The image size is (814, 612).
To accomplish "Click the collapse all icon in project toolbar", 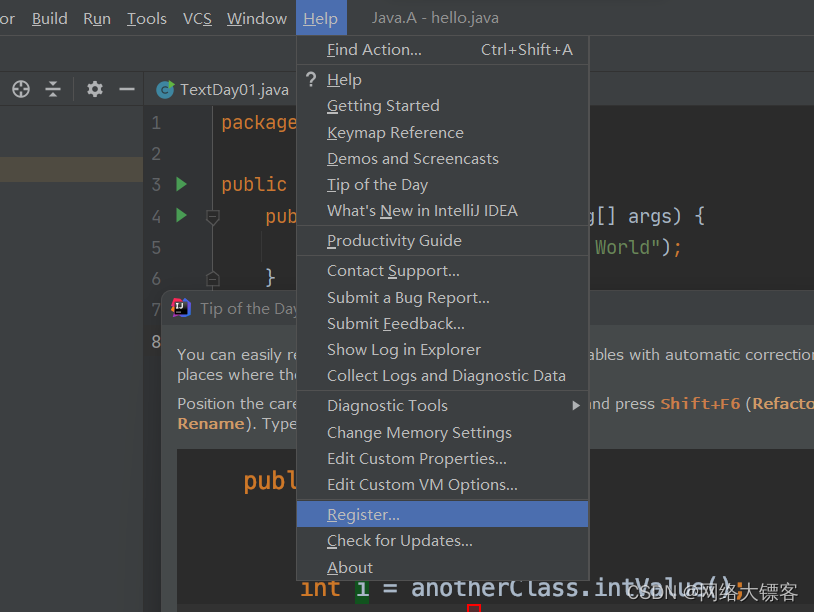I will 53,89.
